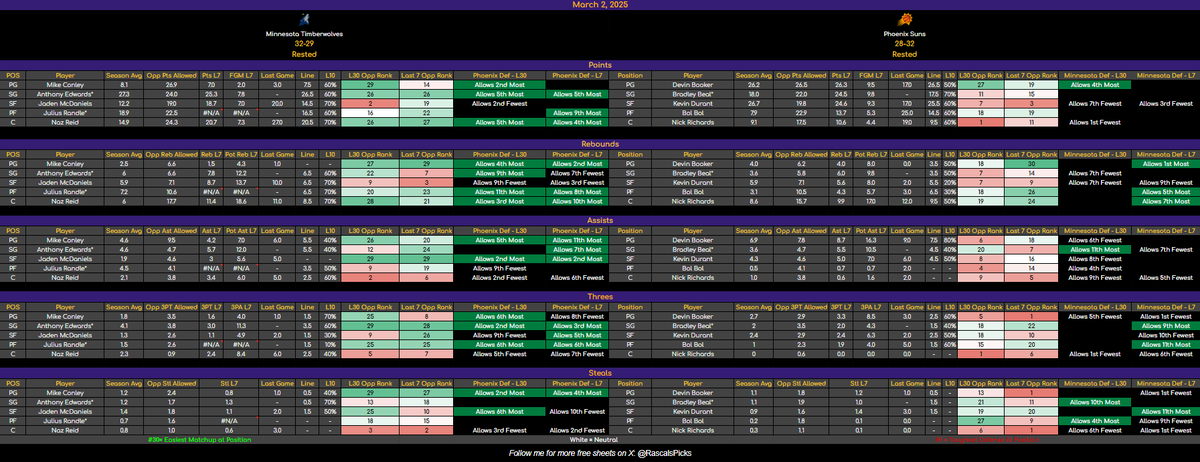Select the Points section banner

(x=600, y=65)
